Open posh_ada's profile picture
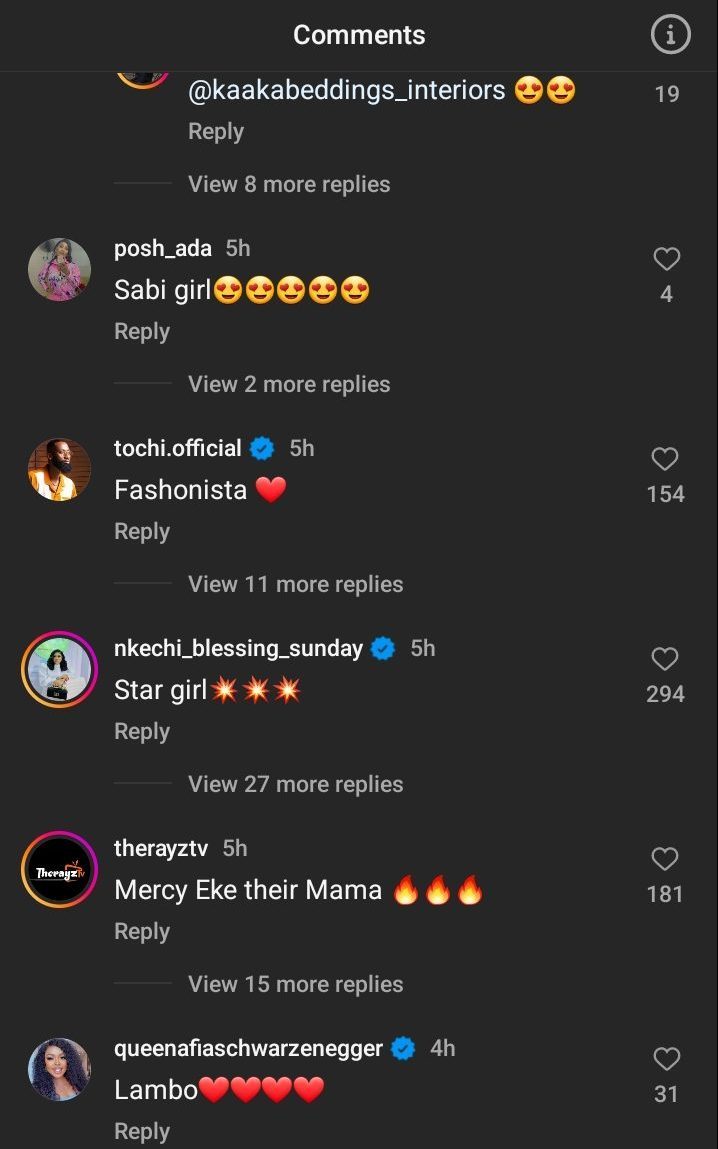Viewport: 718px width, 1149px height. point(59,269)
